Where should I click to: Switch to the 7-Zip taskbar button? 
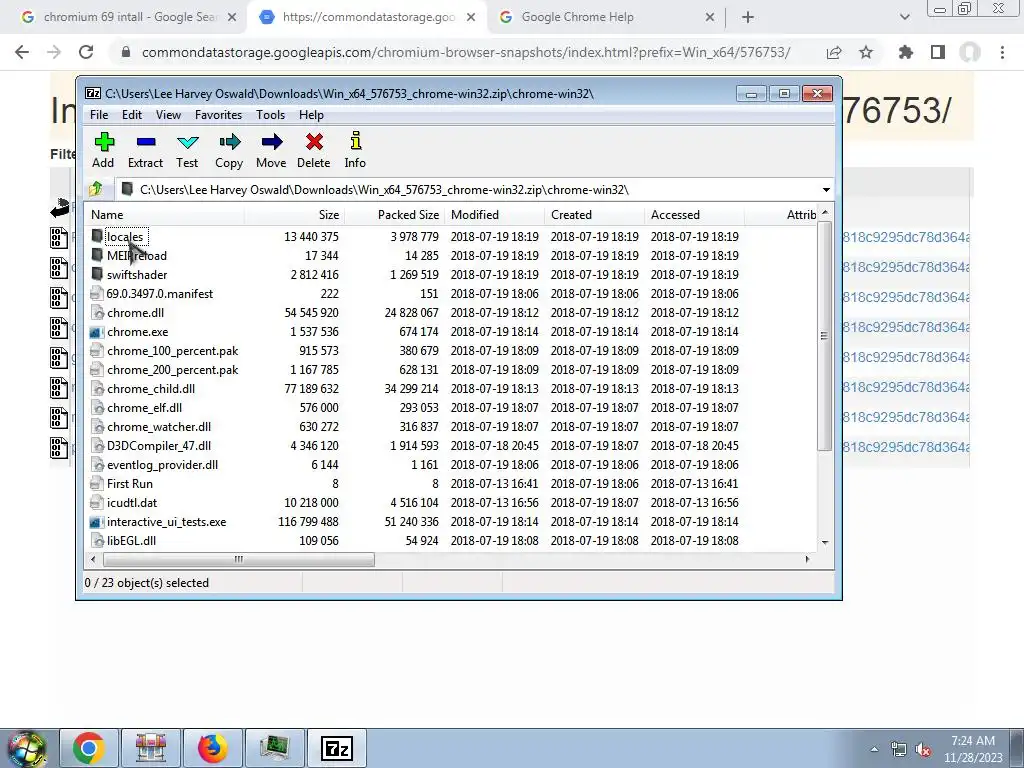coord(337,748)
